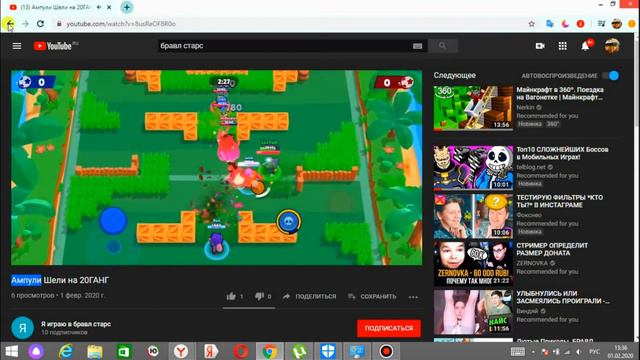
Task: Reload the page
Action: click(x=40, y=24)
